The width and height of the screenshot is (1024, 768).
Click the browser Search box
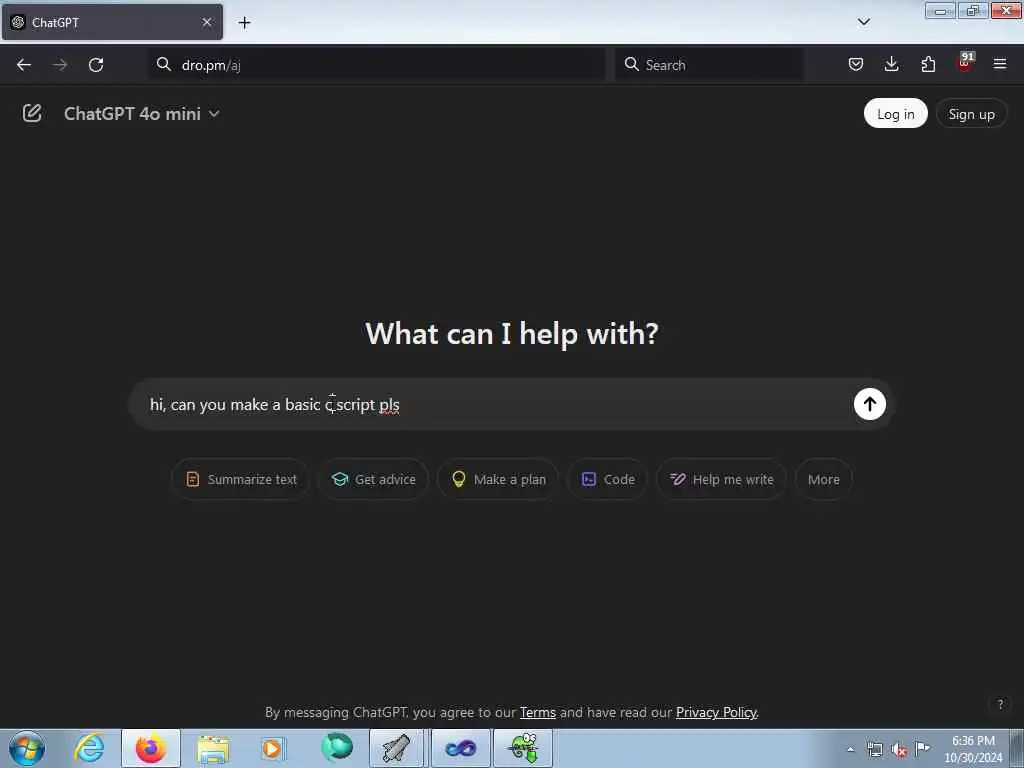709,65
